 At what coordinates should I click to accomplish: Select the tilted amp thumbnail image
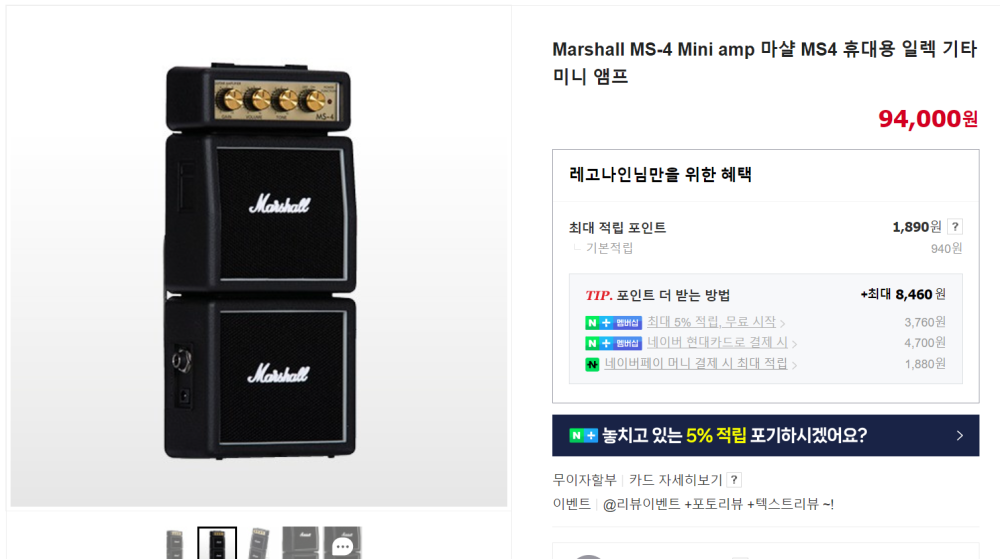point(259,543)
